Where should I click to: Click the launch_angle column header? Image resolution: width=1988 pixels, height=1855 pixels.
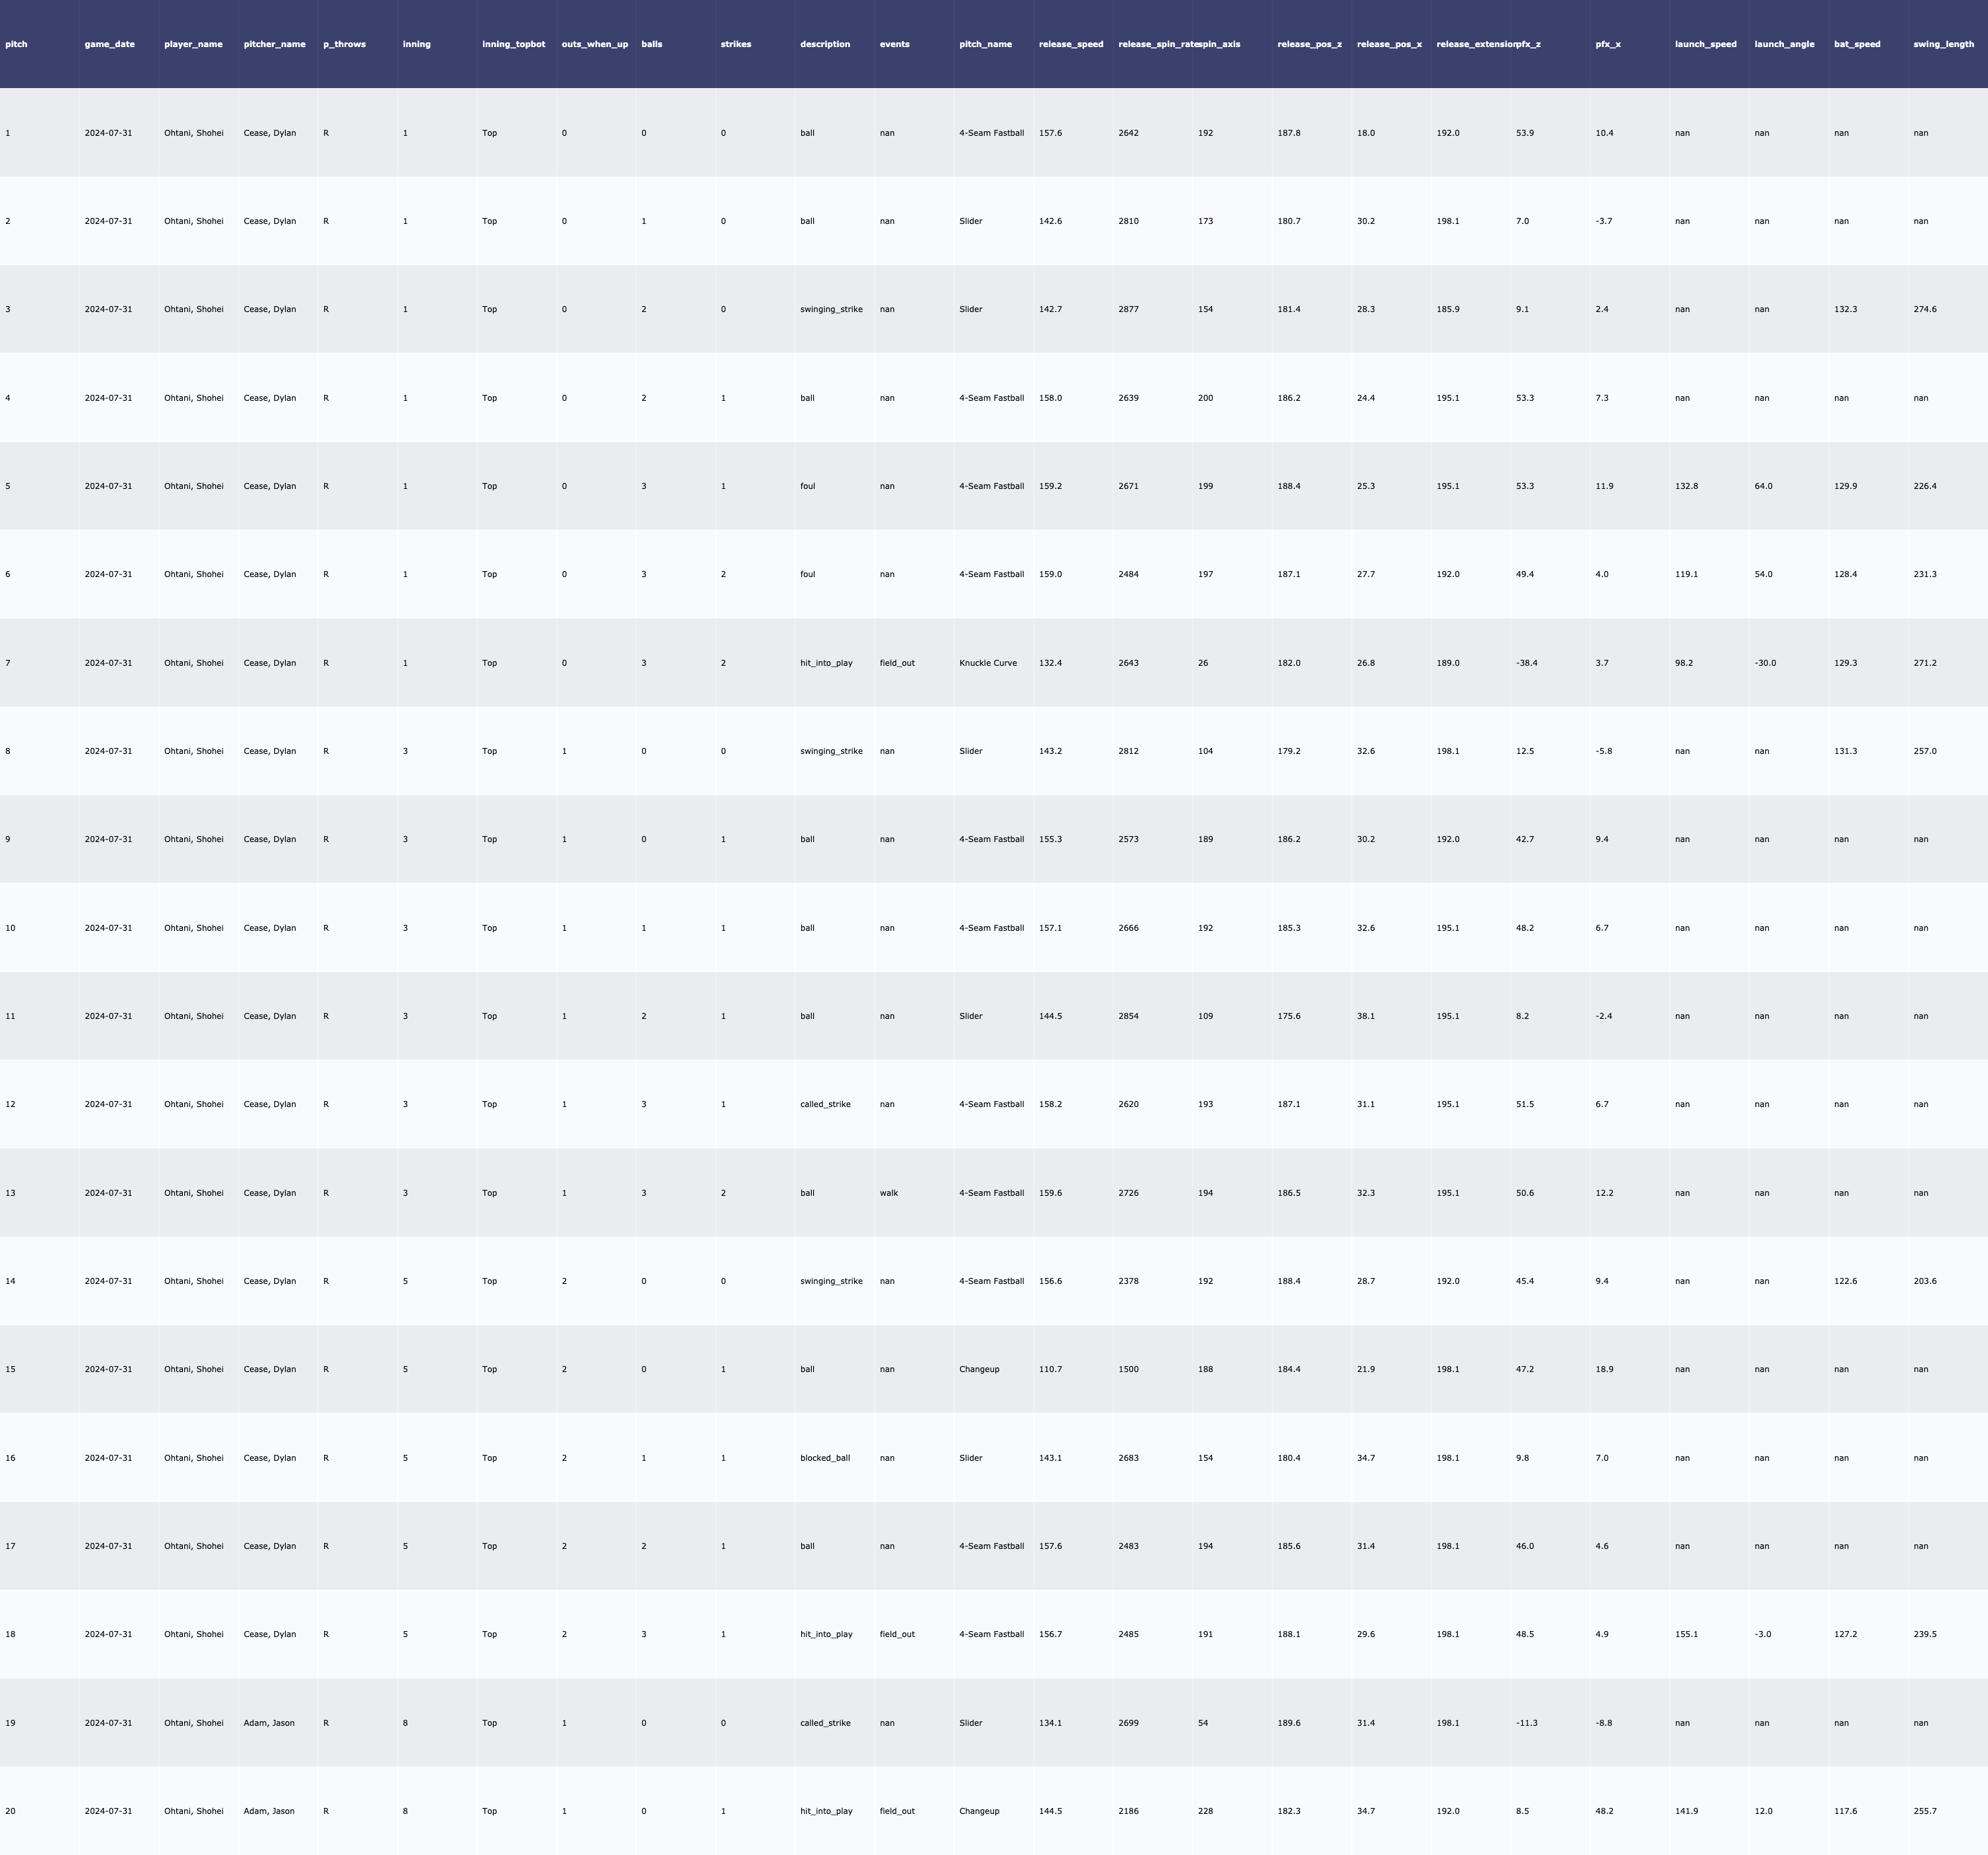tap(1784, 44)
